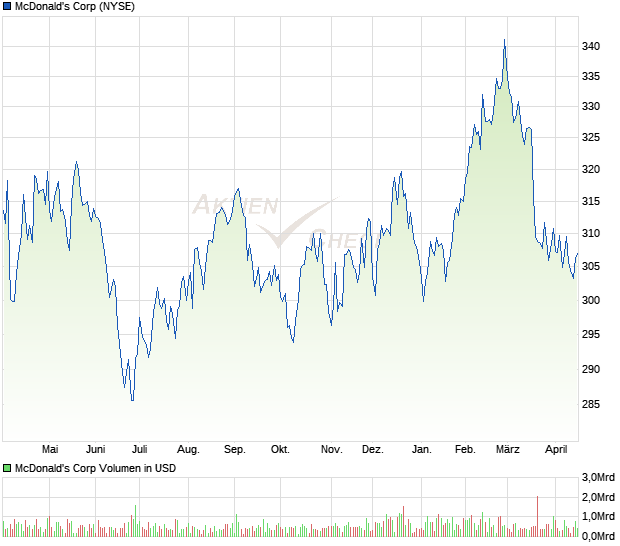Select the 'Juli' month label on x-axis

pos(140,450)
